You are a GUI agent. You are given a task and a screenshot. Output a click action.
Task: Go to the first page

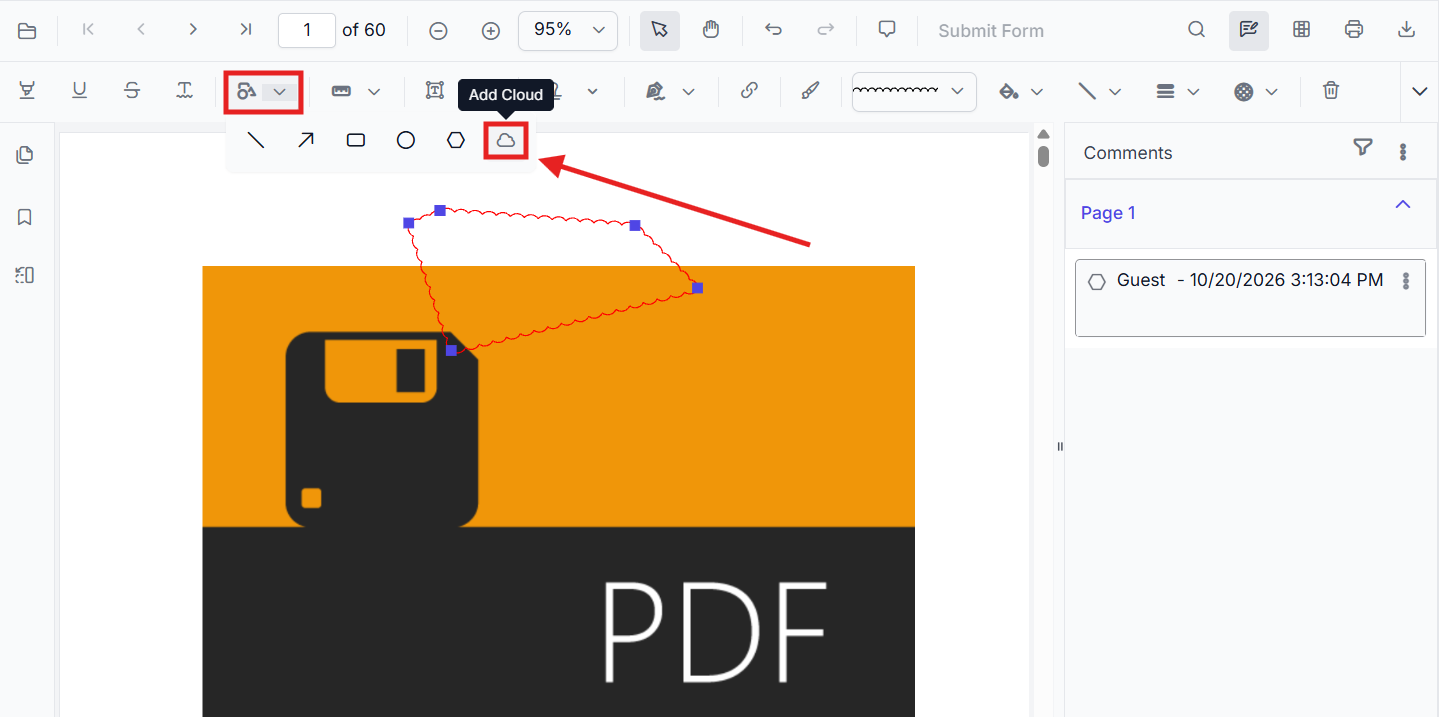pos(88,30)
